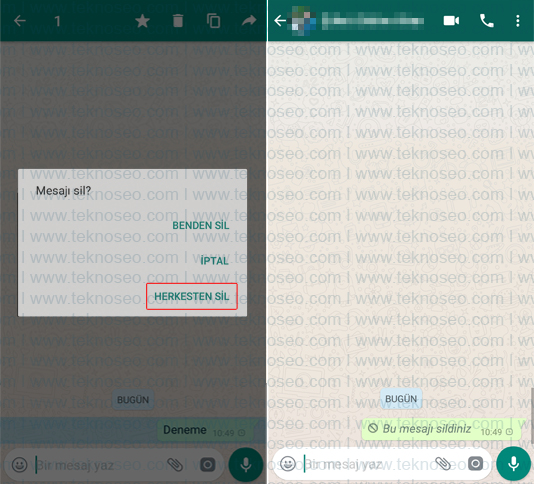Attach file via left paperclip icon

click(175, 465)
